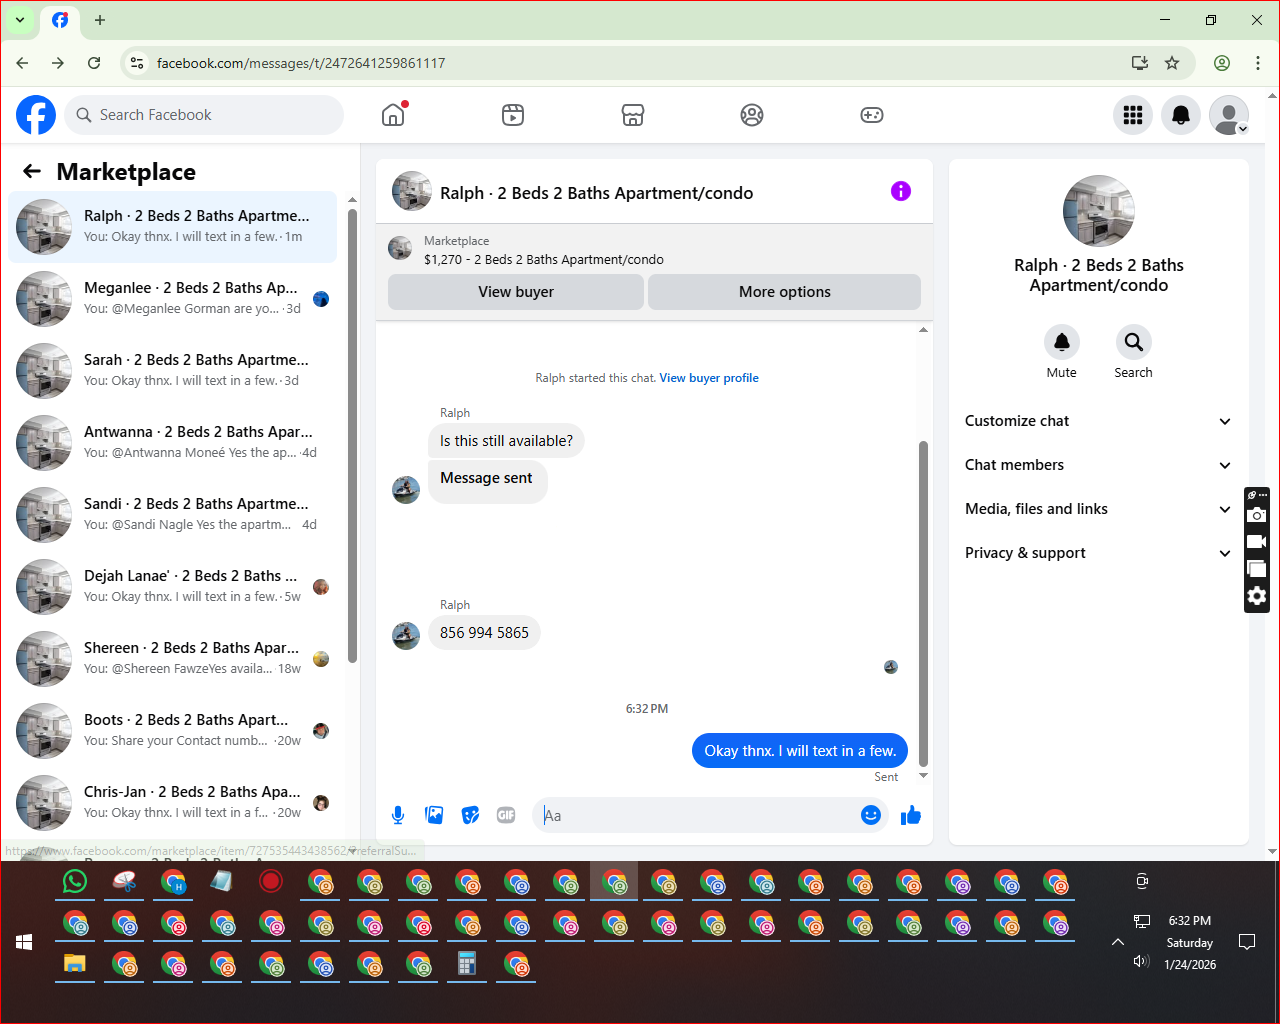
Task: Open View buyer profile link
Action: (x=709, y=378)
